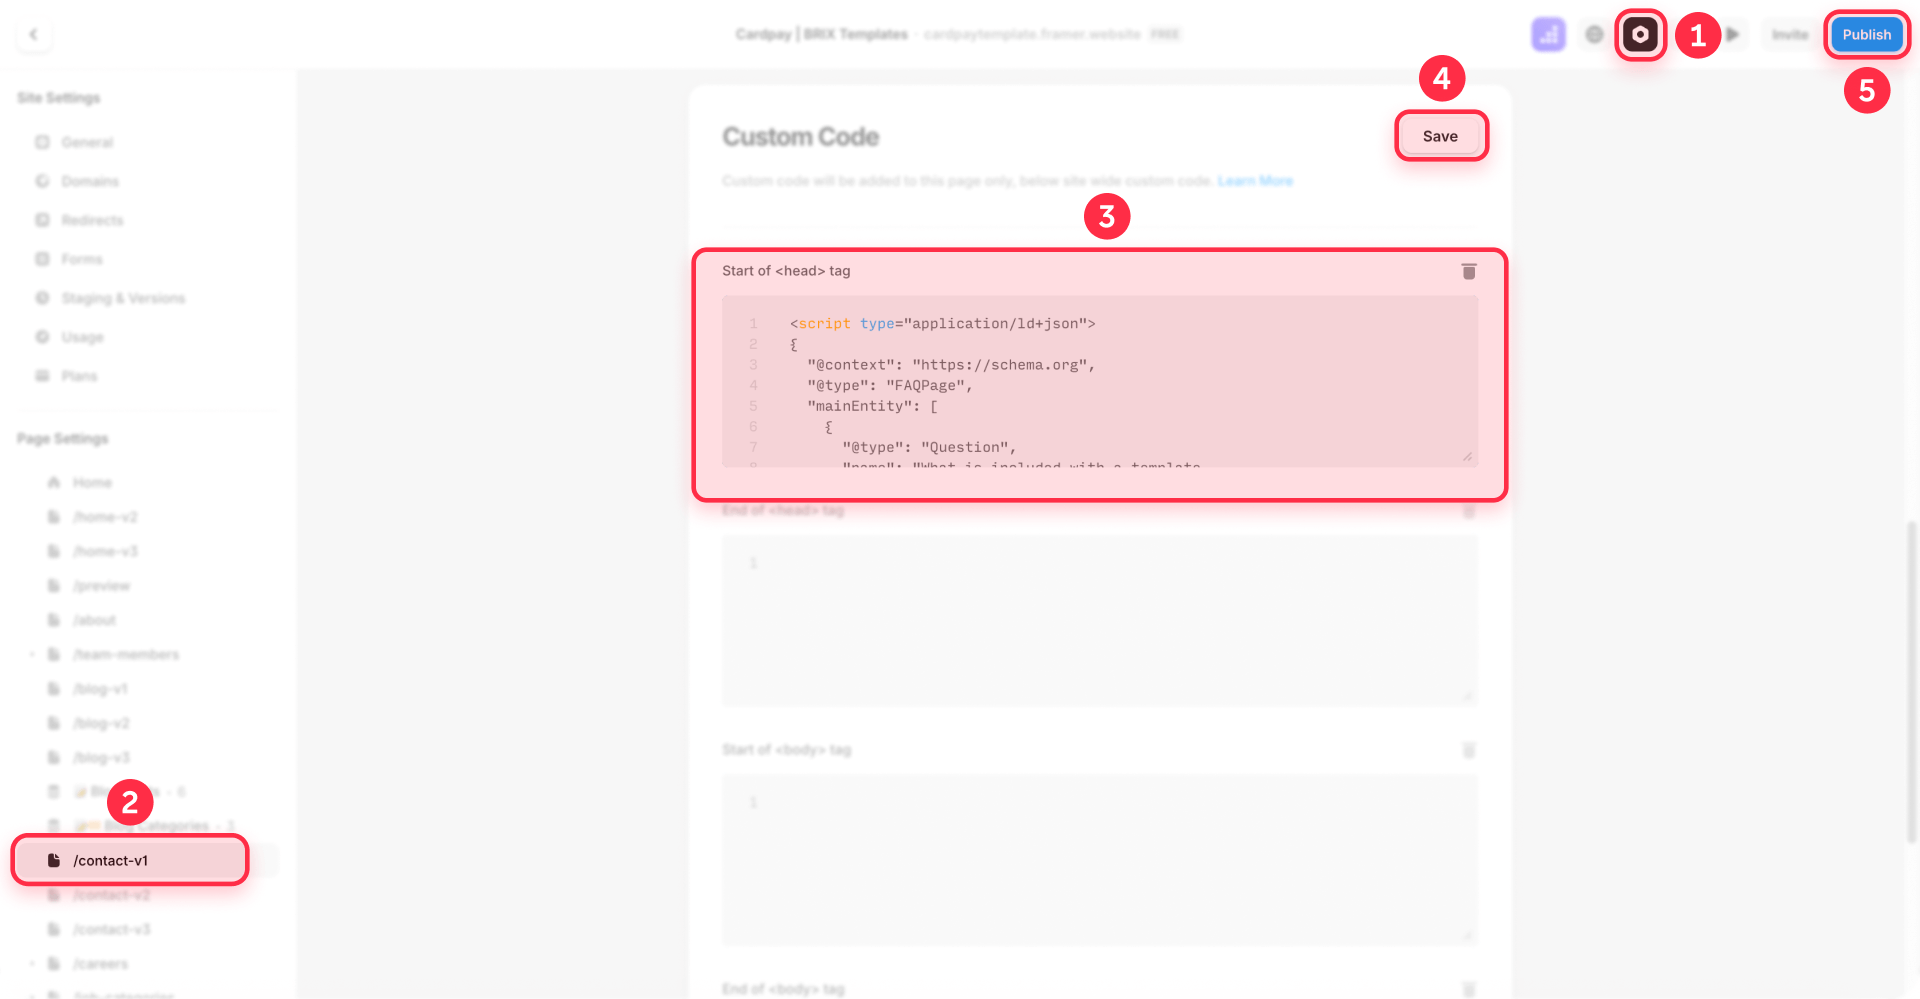Screen dimensions: 1920x999
Task: Click the Invite button
Action: (x=1790, y=35)
